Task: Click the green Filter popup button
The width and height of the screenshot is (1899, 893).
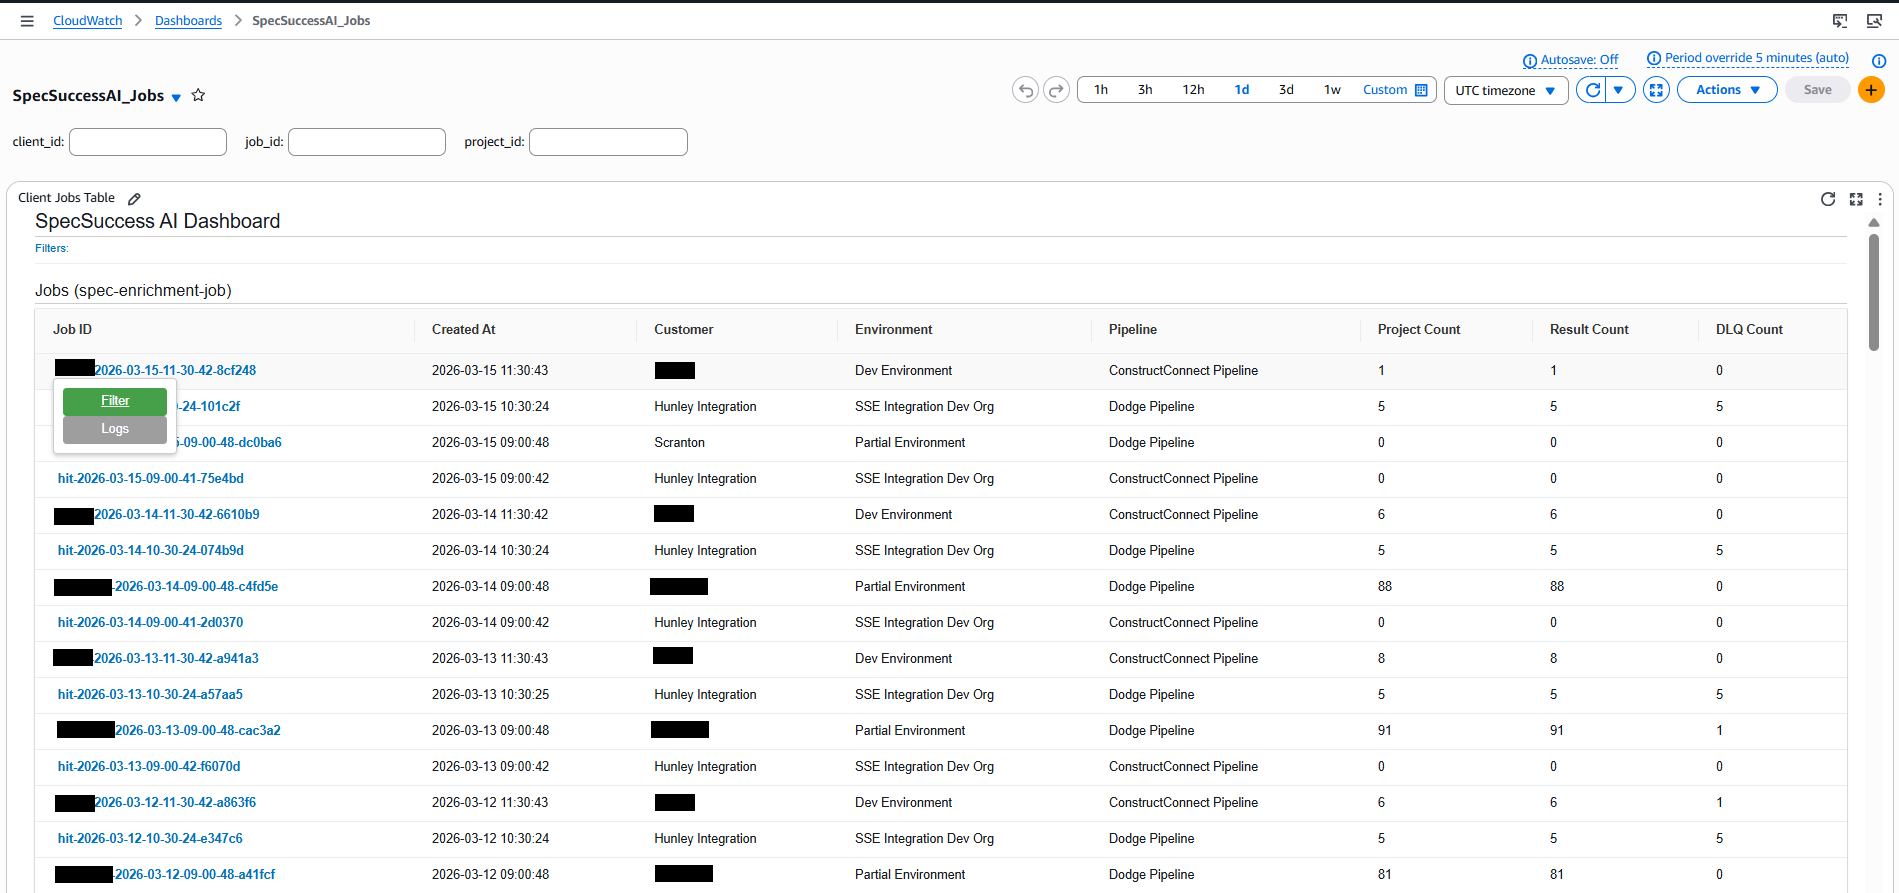Action: point(115,401)
